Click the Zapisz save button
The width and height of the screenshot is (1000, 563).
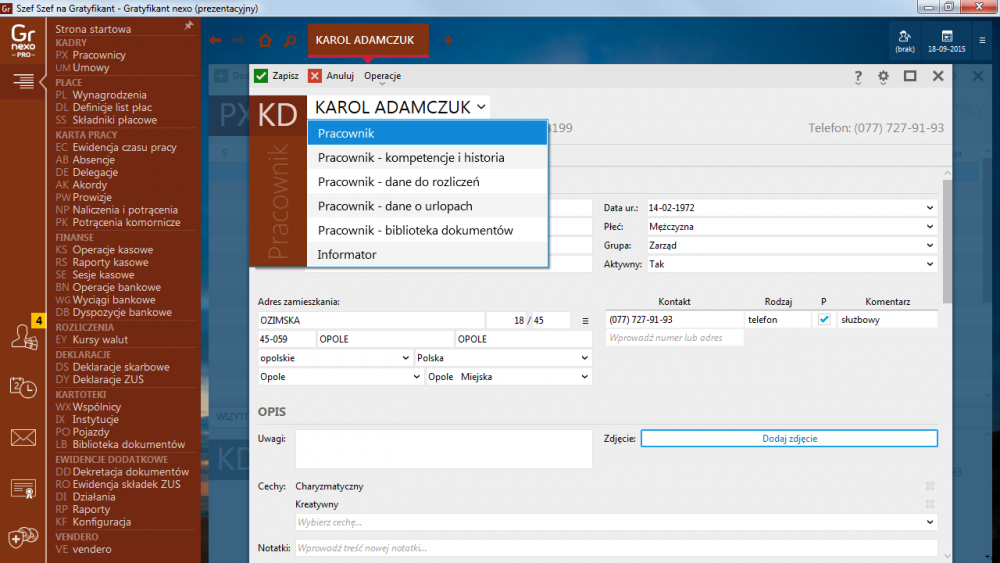click(276, 76)
